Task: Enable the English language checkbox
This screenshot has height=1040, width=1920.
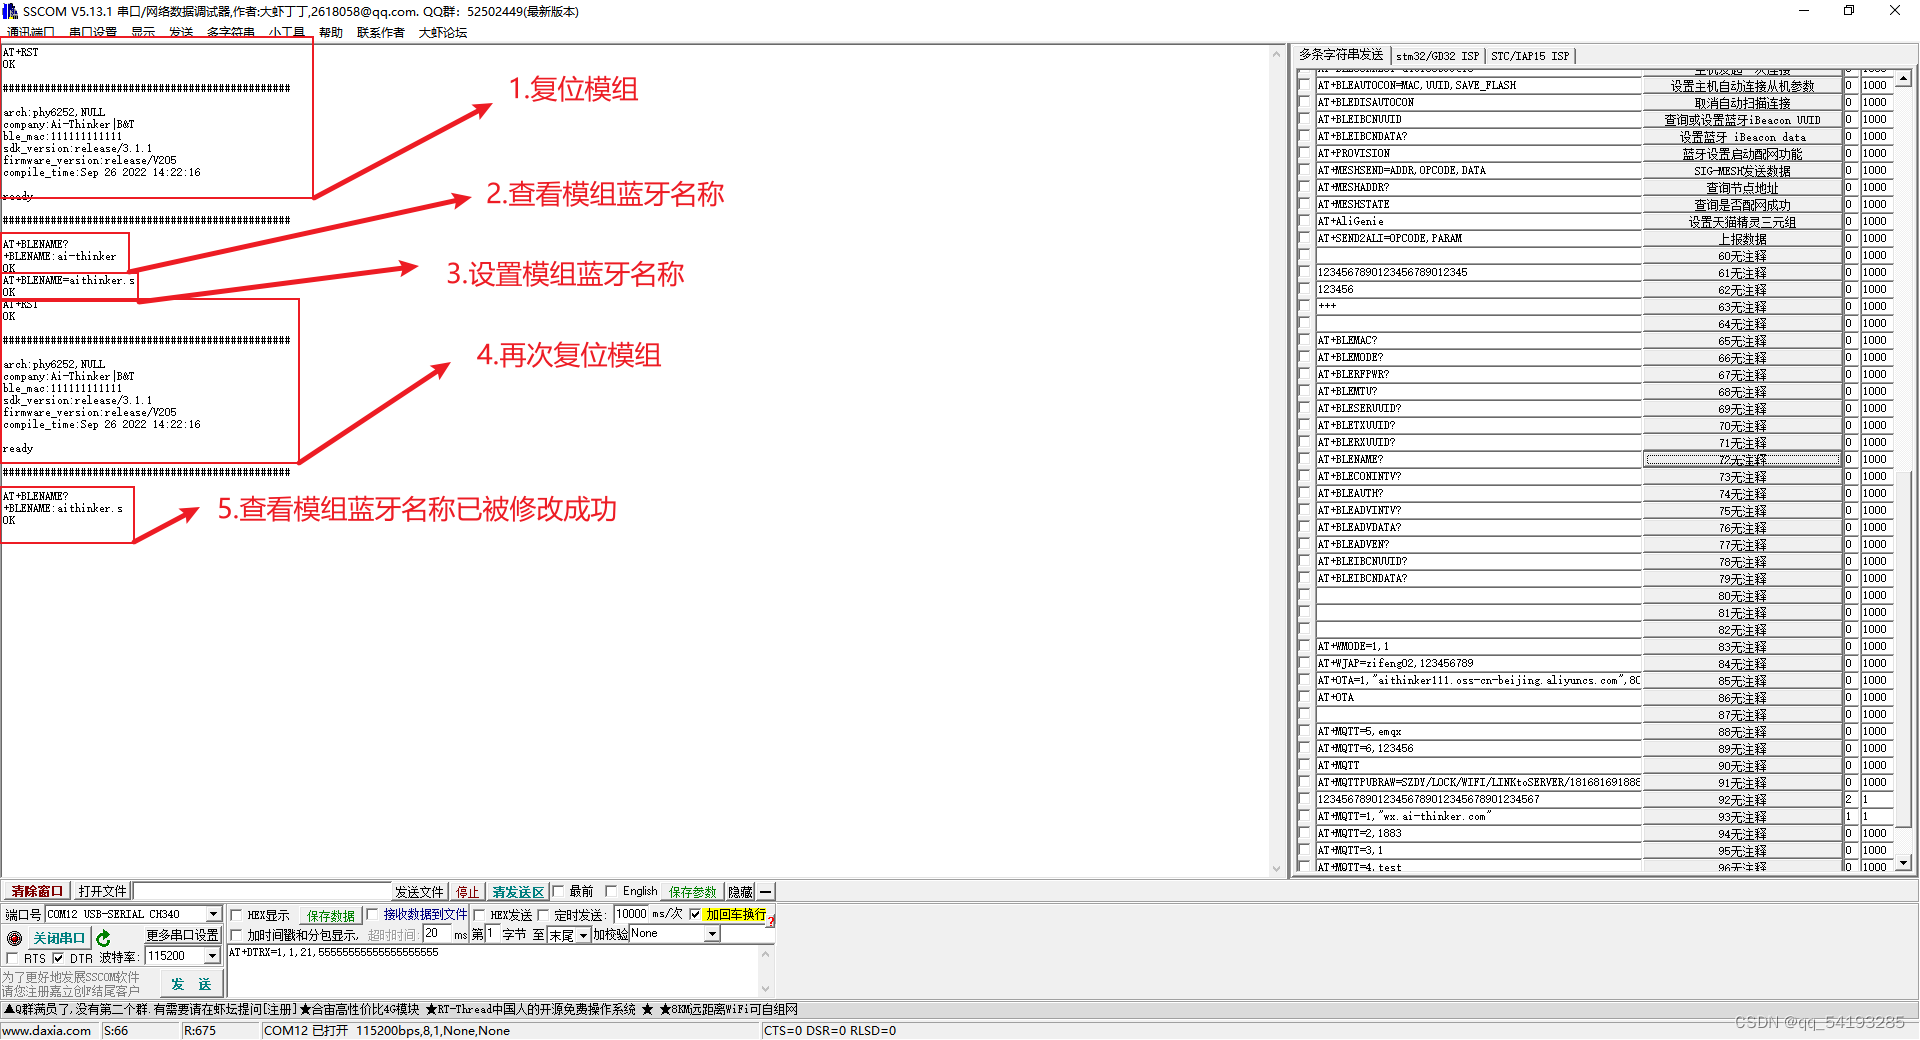Action: click(611, 891)
